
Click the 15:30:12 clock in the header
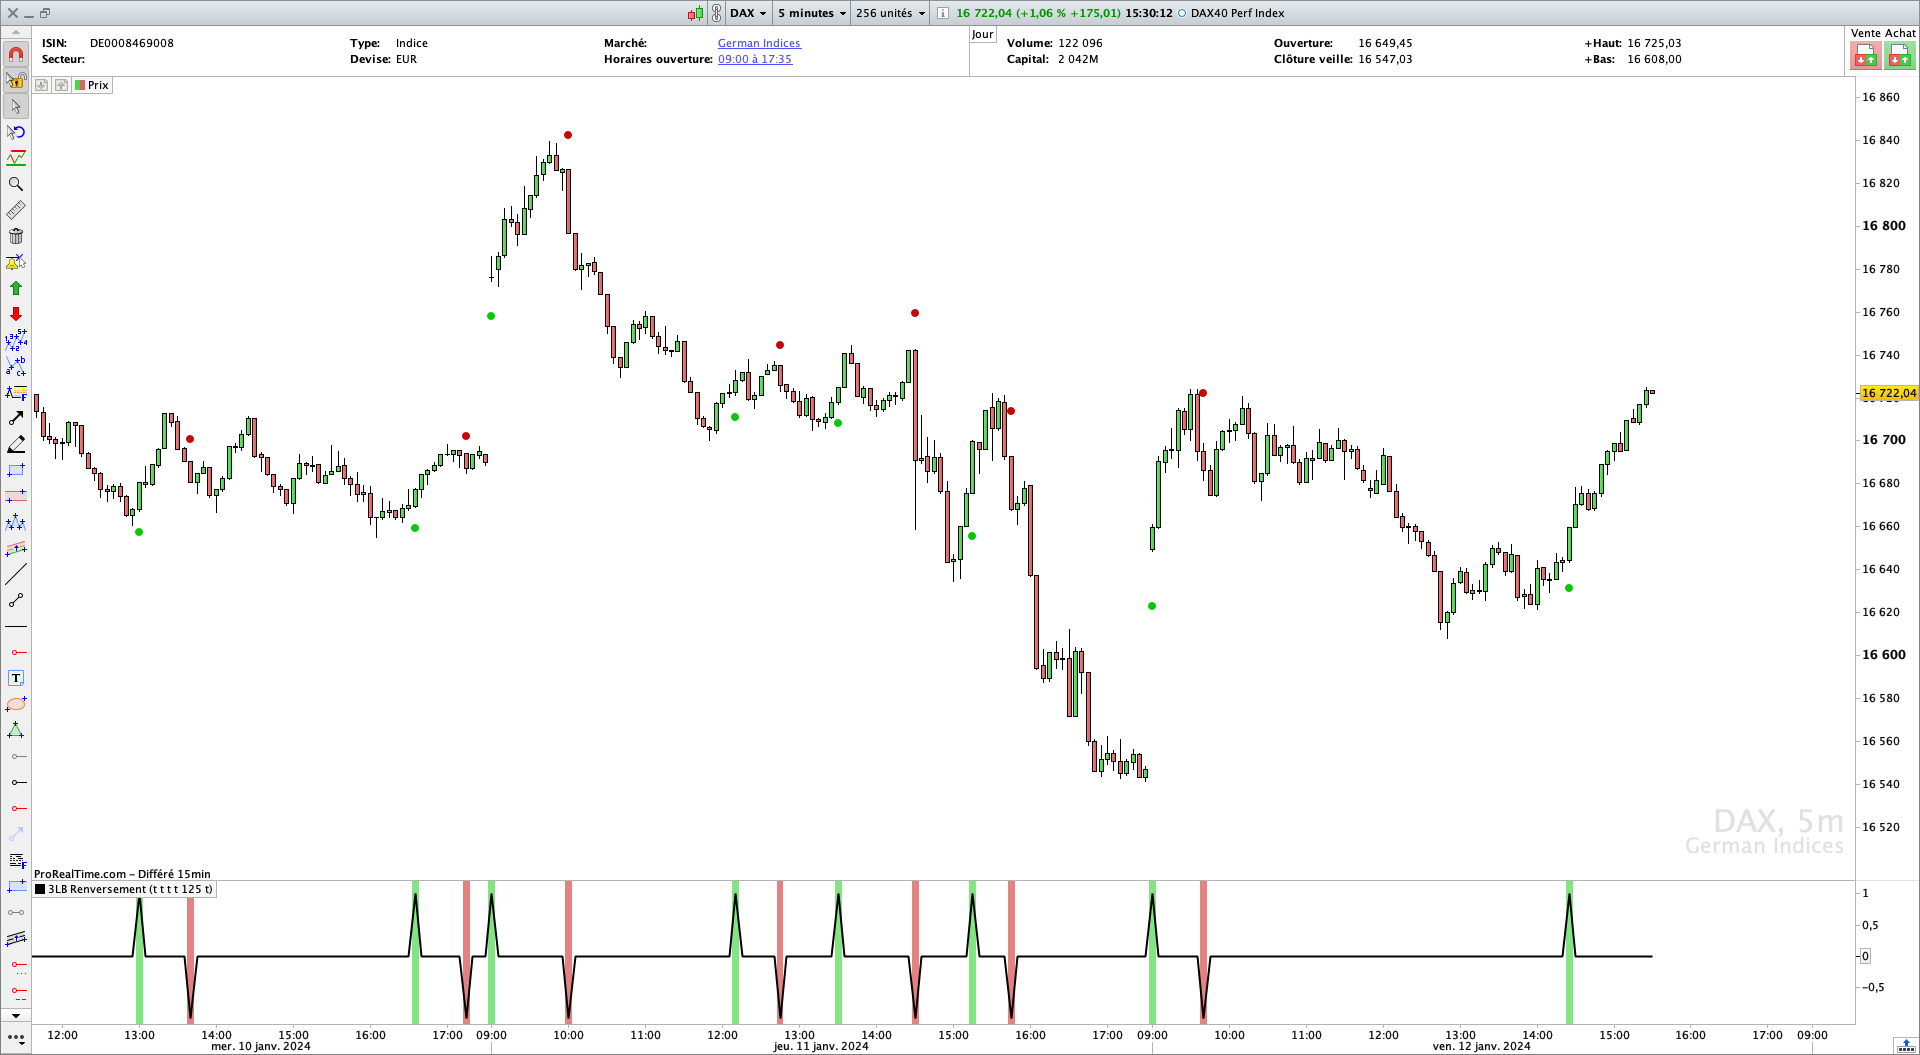(1148, 13)
